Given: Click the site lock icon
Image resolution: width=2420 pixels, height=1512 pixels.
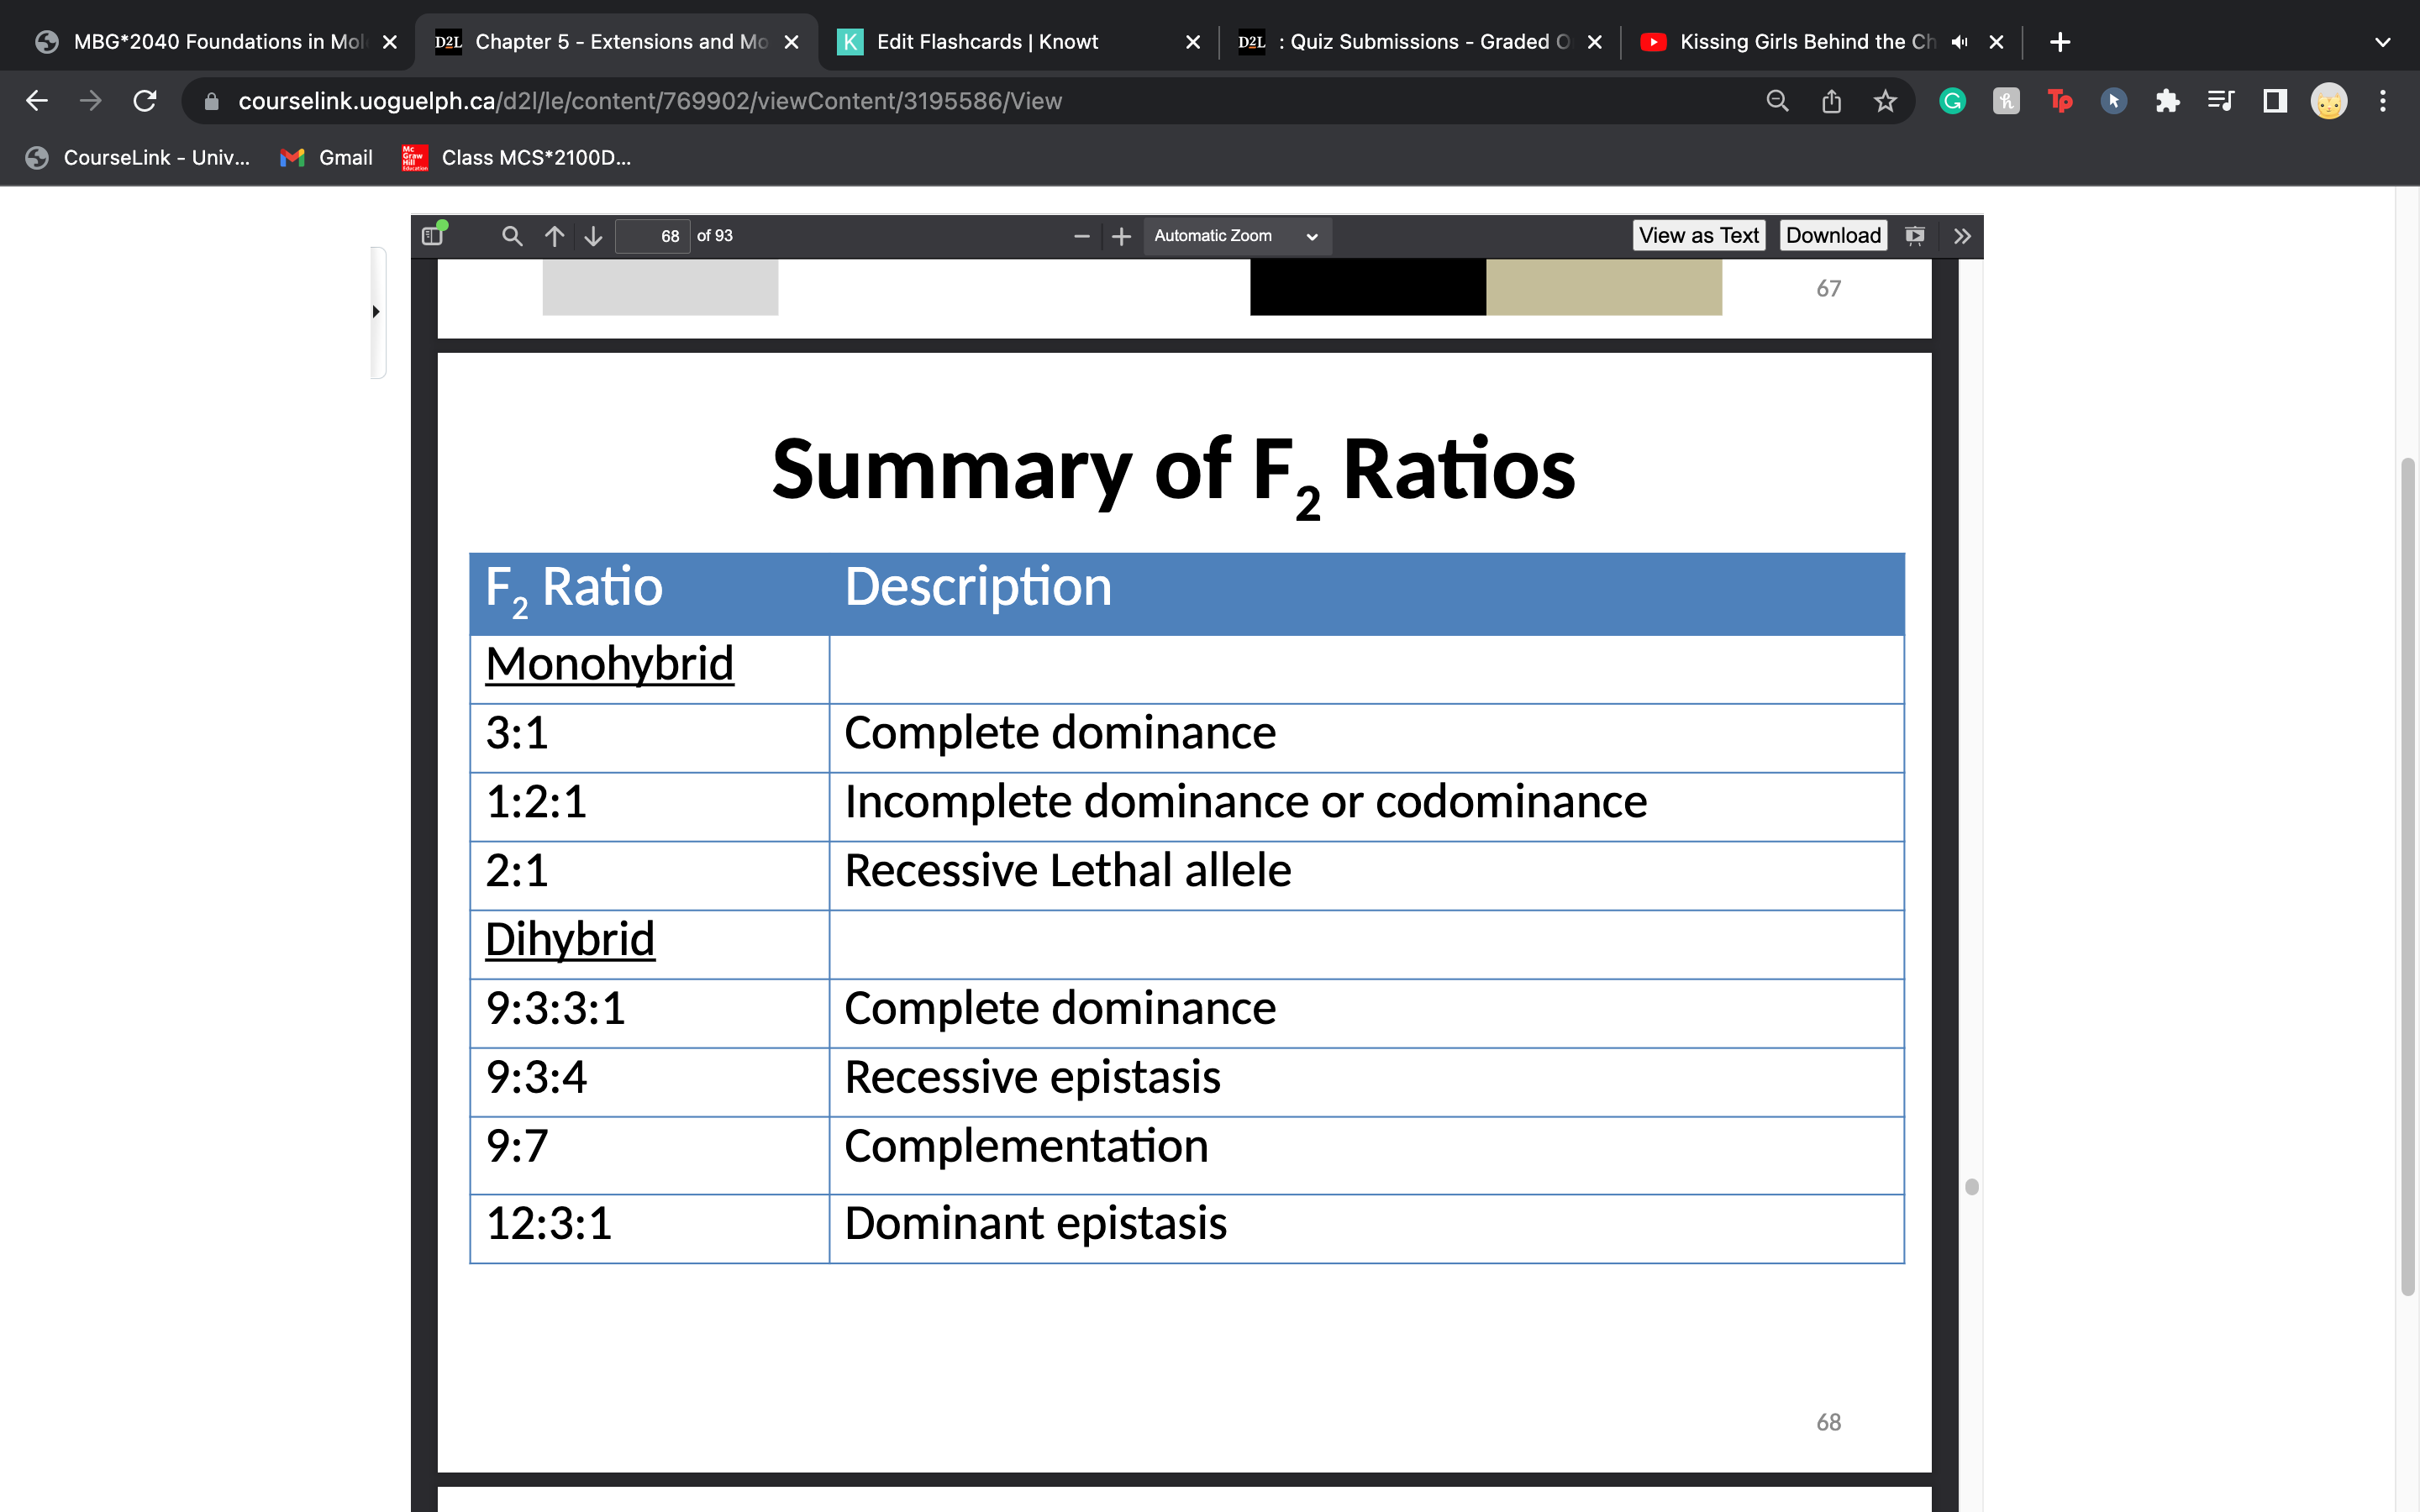Looking at the screenshot, I should click(x=211, y=101).
